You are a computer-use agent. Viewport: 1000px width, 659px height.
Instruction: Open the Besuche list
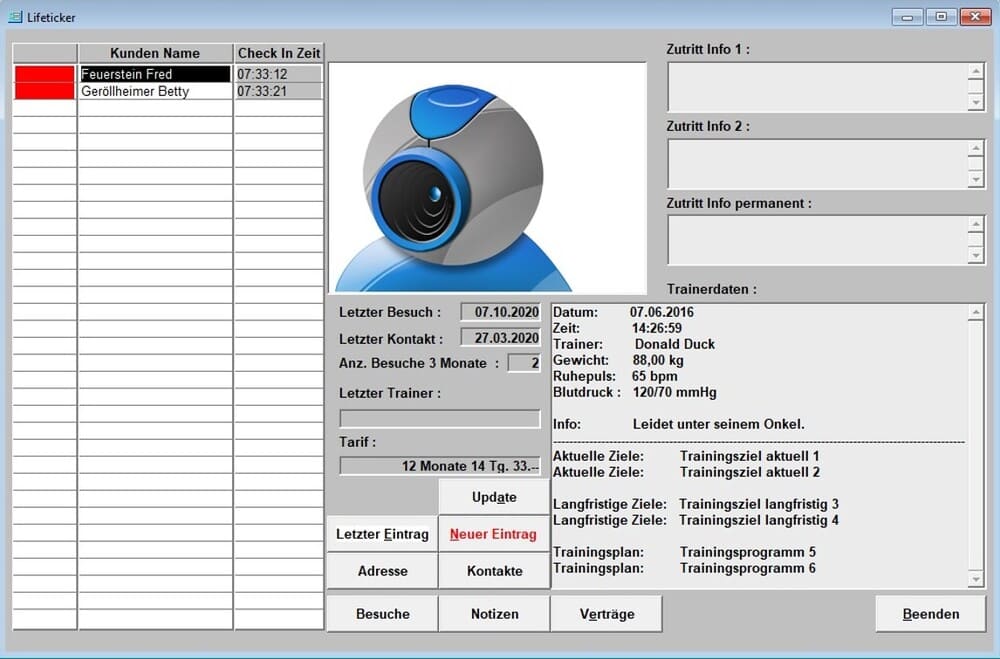[x=382, y=614]
